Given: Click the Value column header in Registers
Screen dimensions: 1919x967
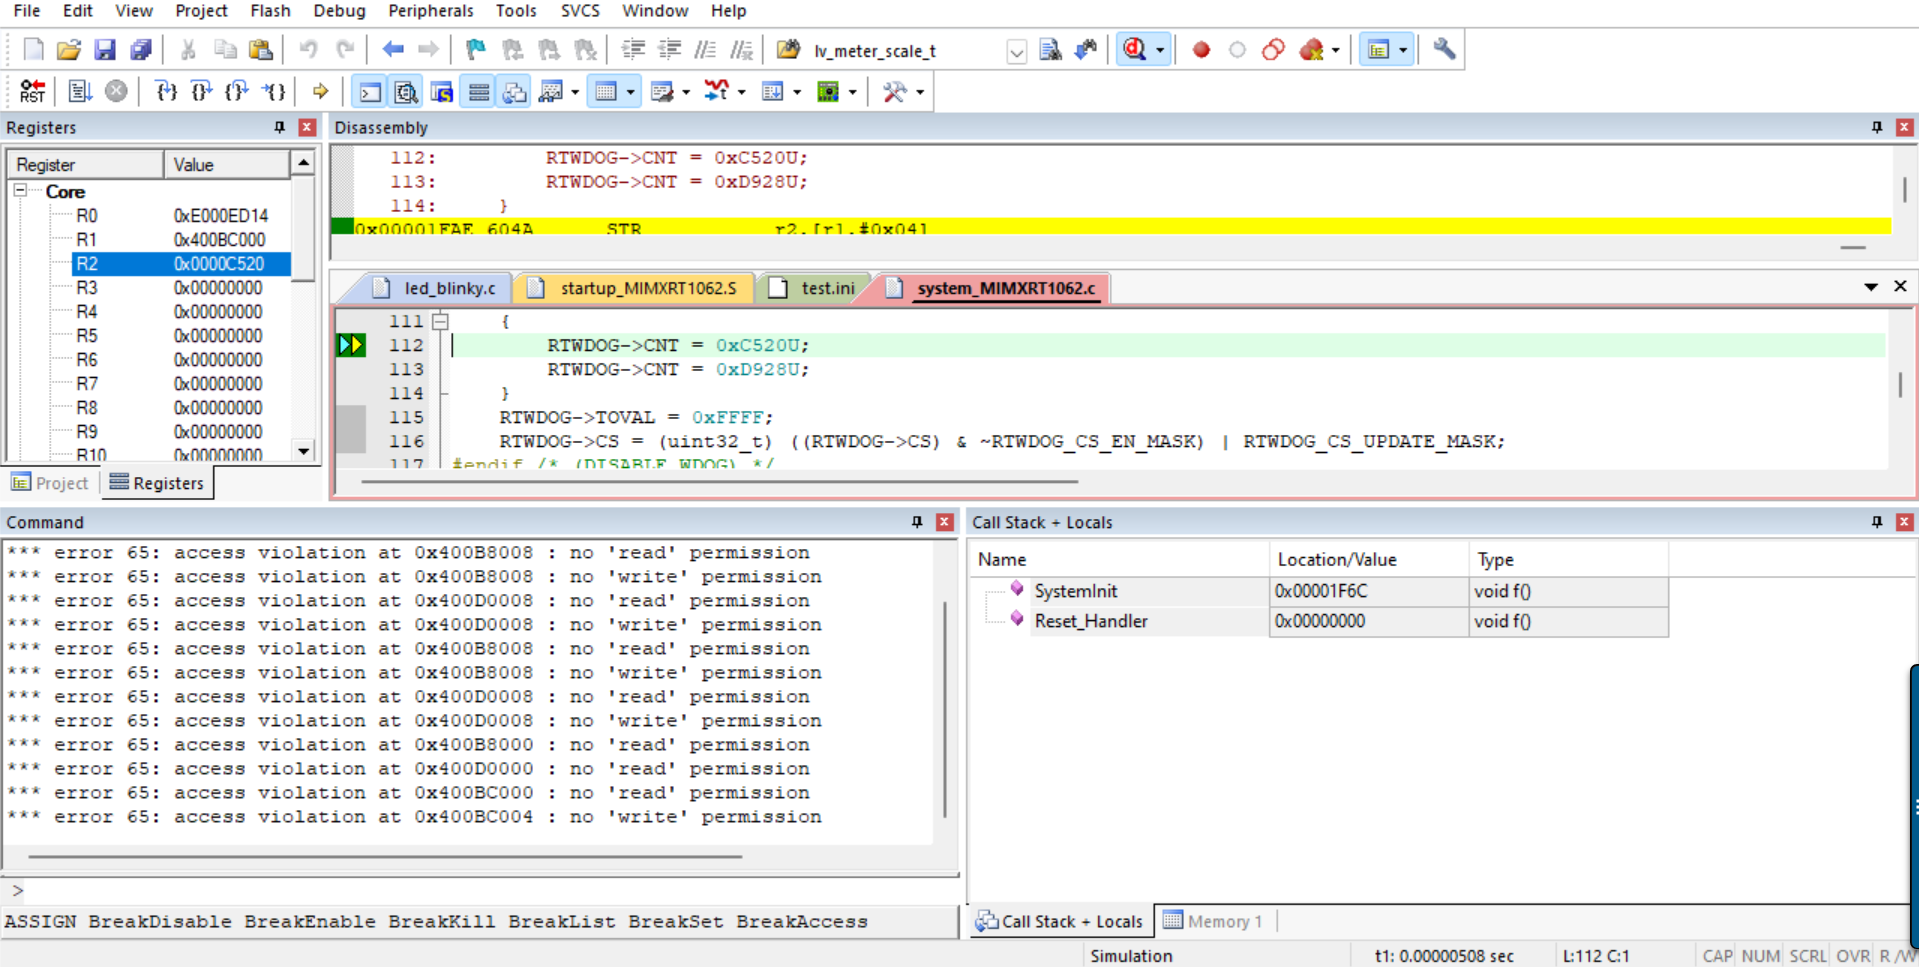Looking at the screenshot, I should click(x=227, y=165).
